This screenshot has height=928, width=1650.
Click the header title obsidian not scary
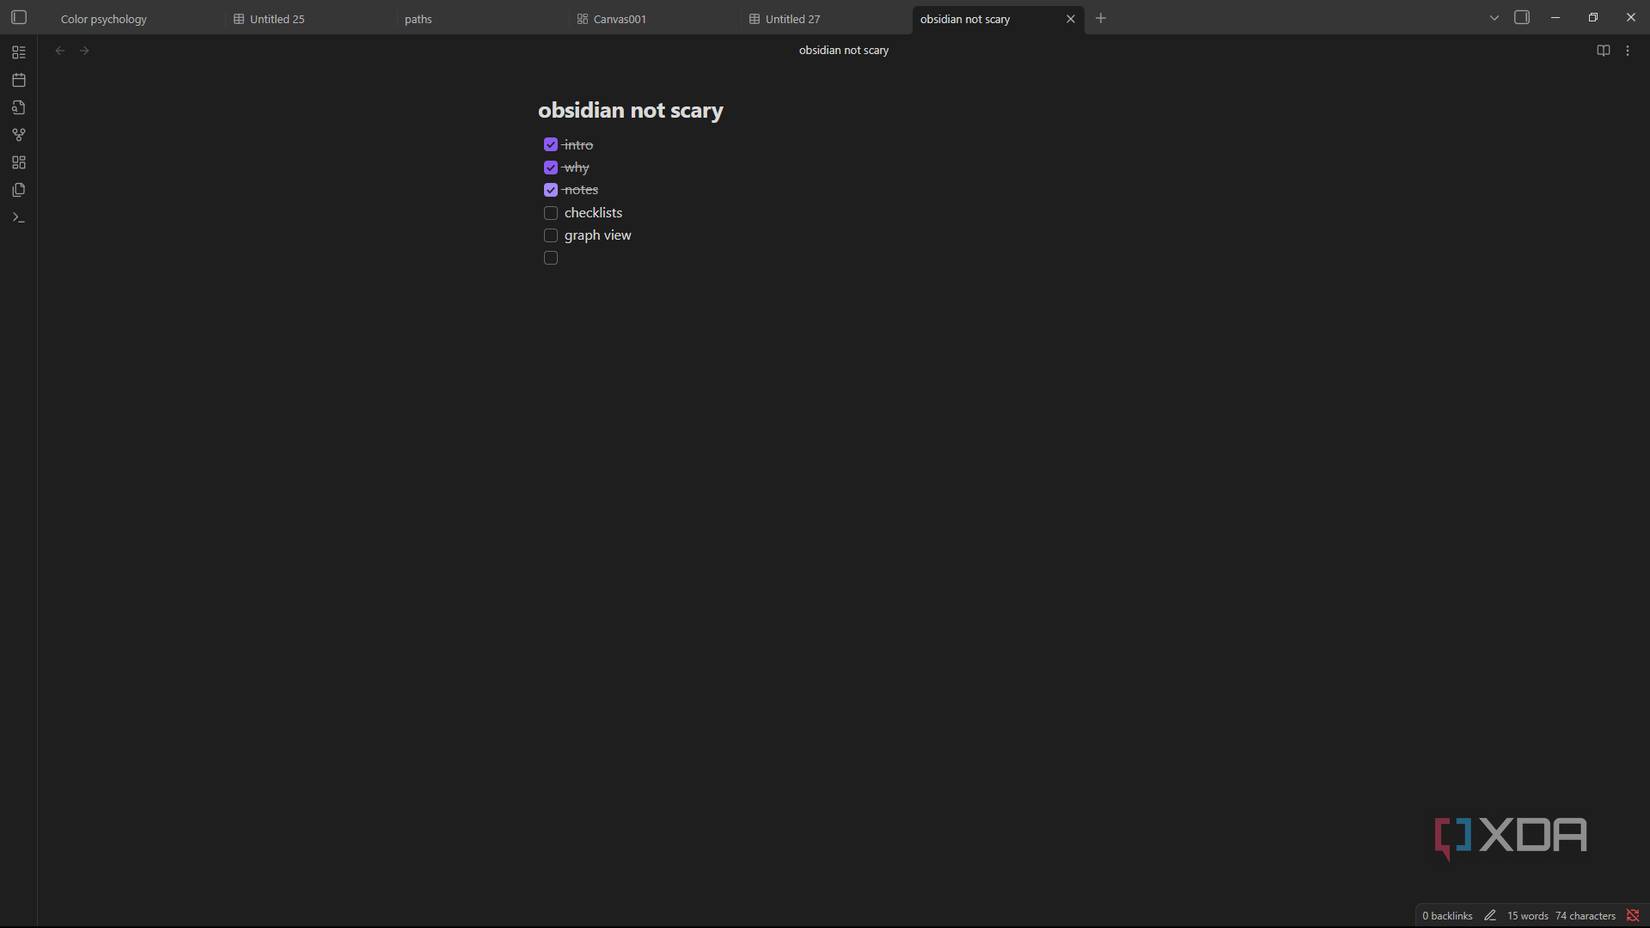(x=844, y=50)
